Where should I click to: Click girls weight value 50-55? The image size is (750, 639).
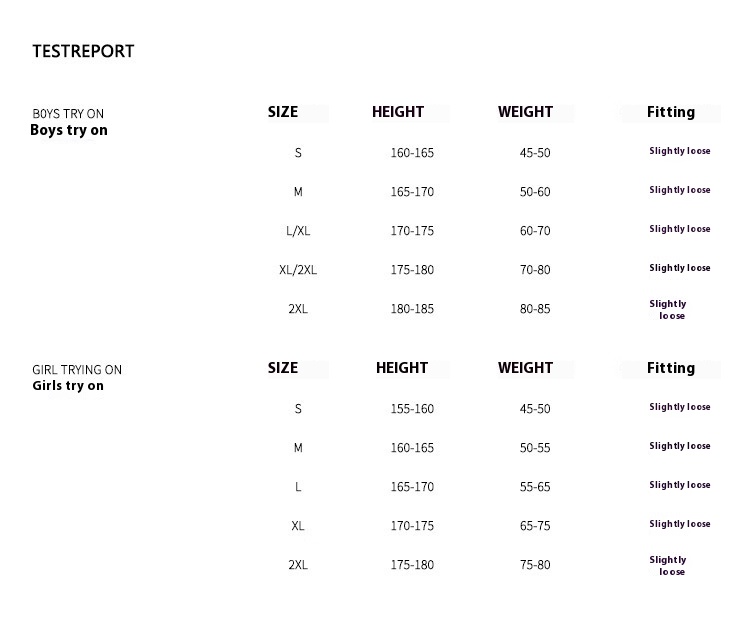pos(535,448)
